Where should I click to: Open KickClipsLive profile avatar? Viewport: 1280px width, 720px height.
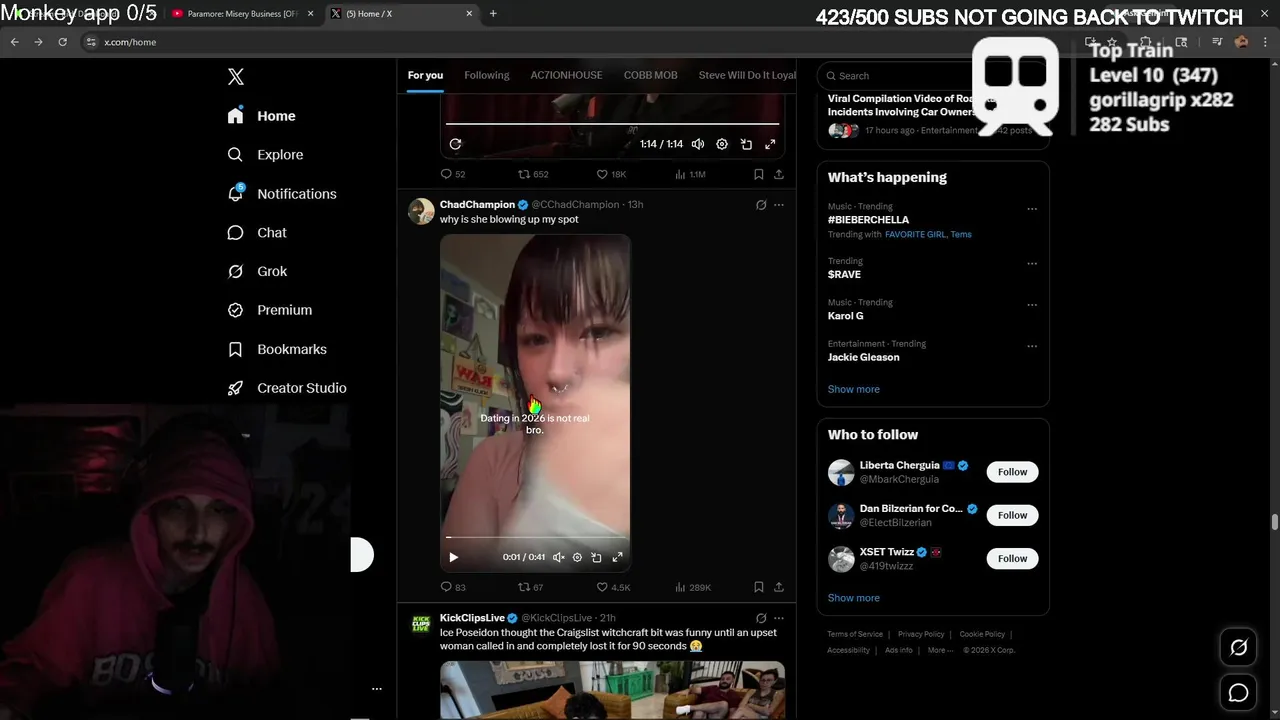point(421,625)
